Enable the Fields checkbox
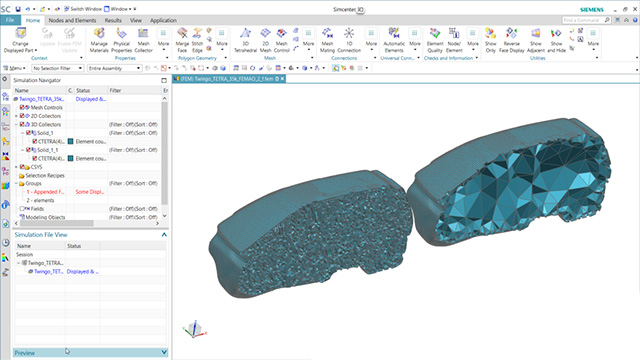Viewport: 640px width, 360px height. point(22,209)
